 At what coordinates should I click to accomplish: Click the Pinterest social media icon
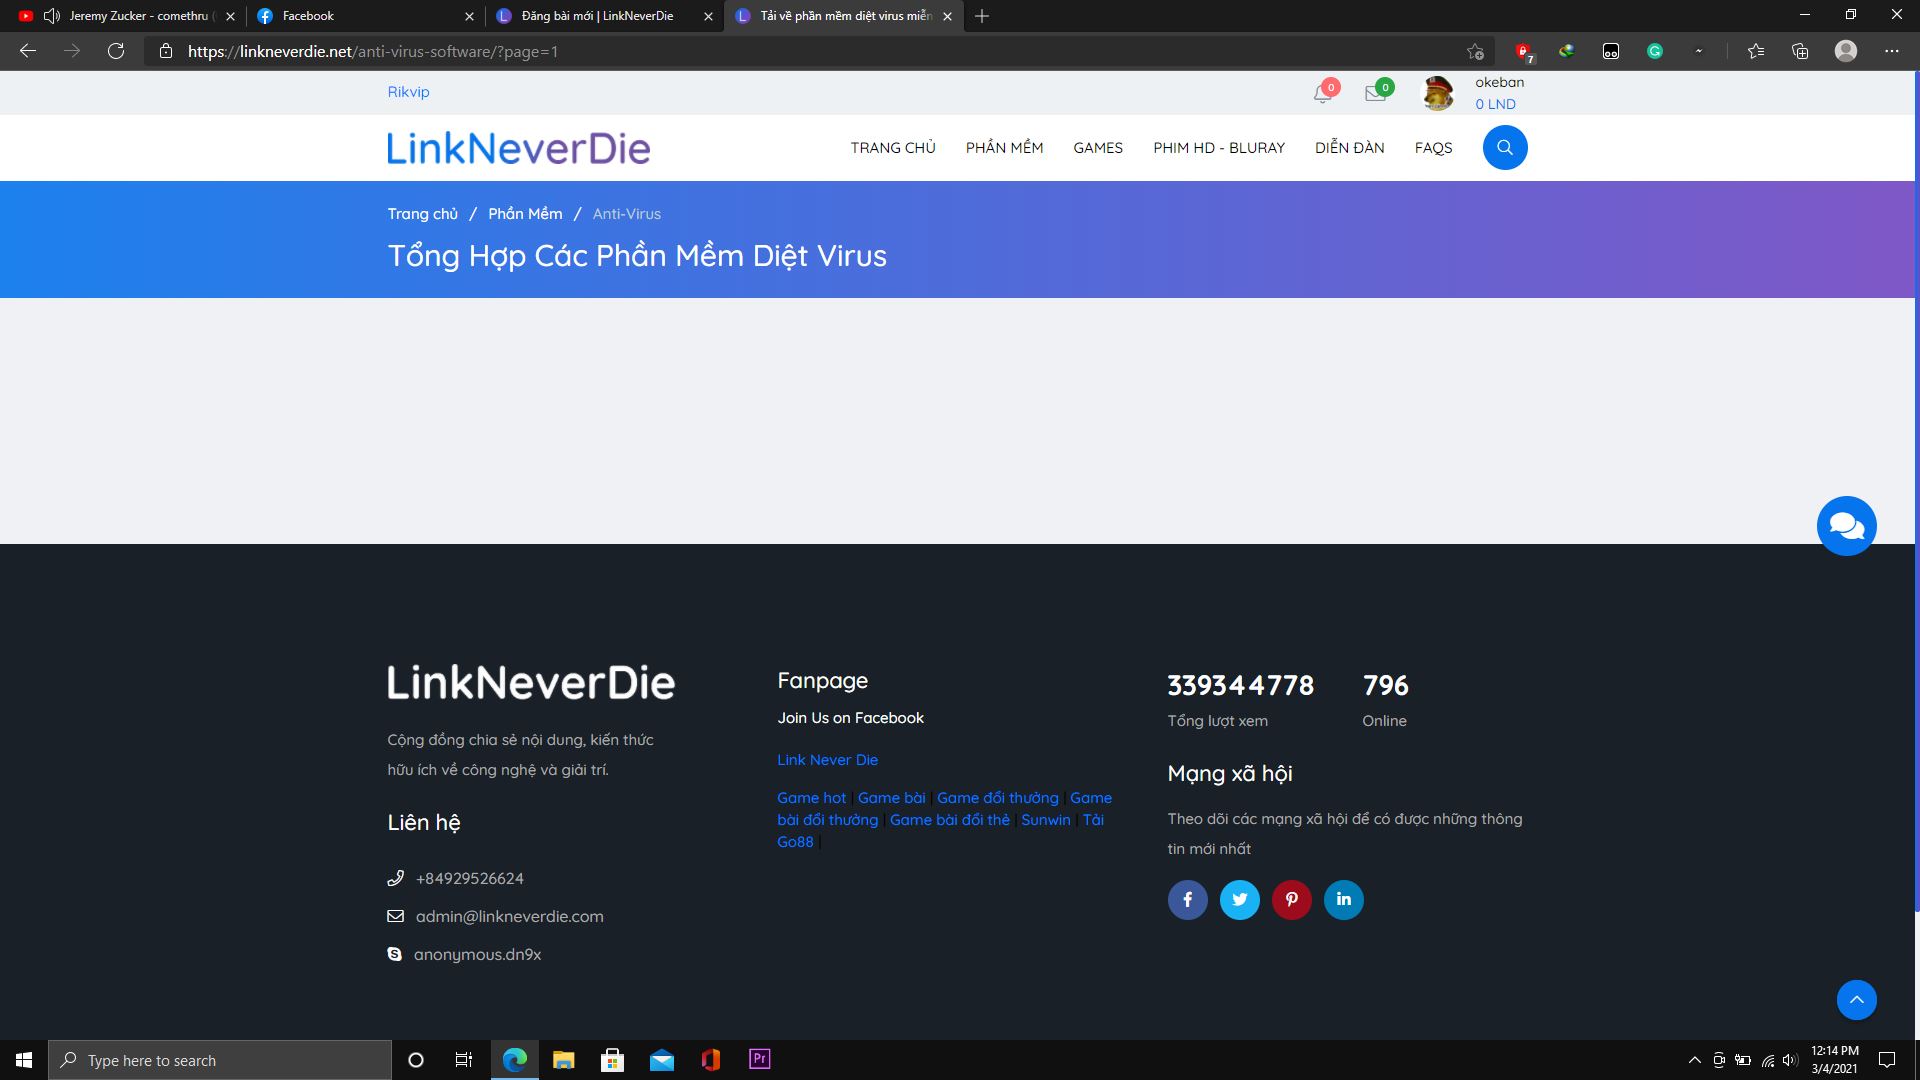[1291, 899]
